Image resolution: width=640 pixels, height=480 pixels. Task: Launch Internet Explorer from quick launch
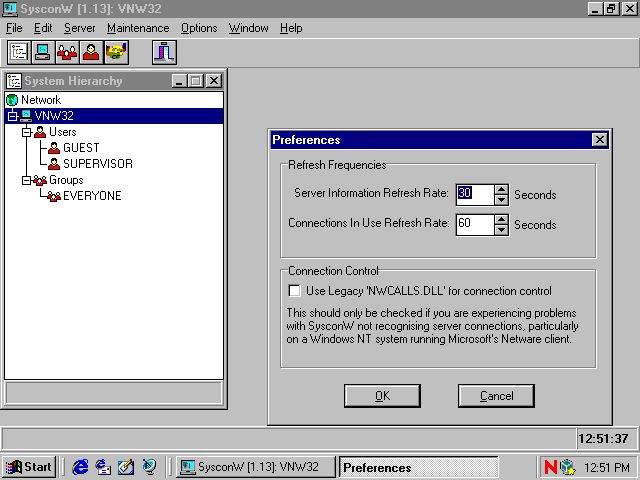[80, 467]
